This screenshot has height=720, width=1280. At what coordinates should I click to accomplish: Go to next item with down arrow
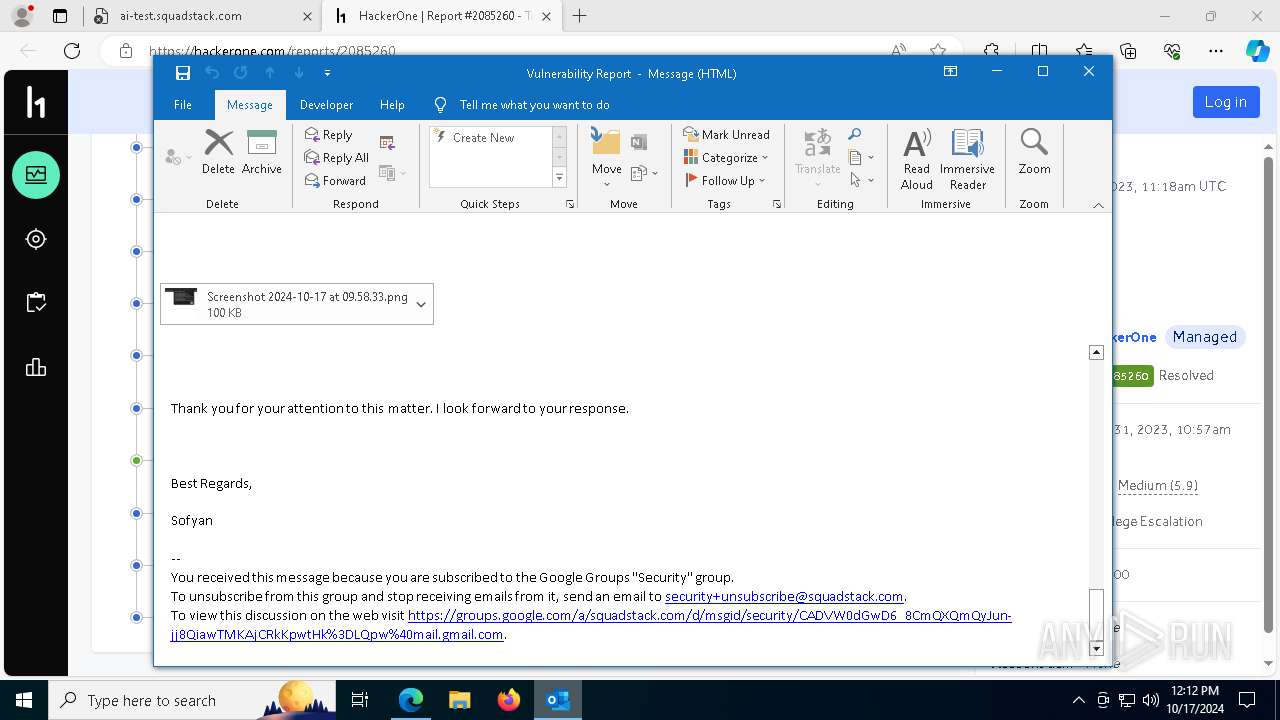(x=298, y=73)
